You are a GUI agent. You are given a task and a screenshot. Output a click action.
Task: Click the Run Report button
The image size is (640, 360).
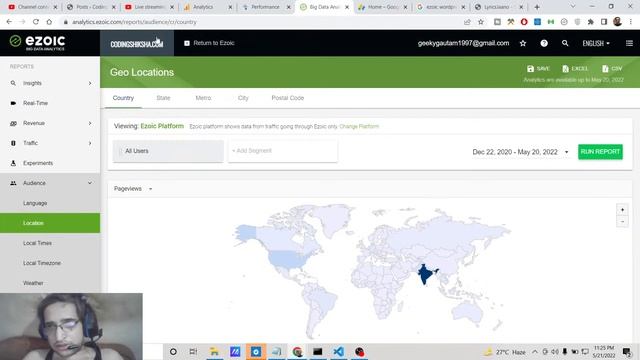click(600, 152)
